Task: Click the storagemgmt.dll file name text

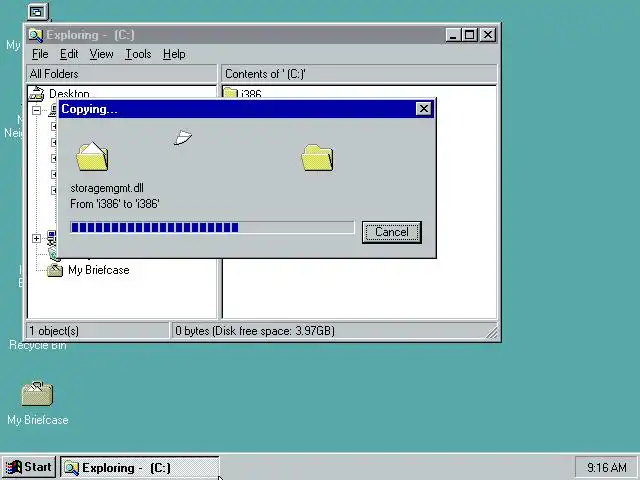Action: coord(107,188)
